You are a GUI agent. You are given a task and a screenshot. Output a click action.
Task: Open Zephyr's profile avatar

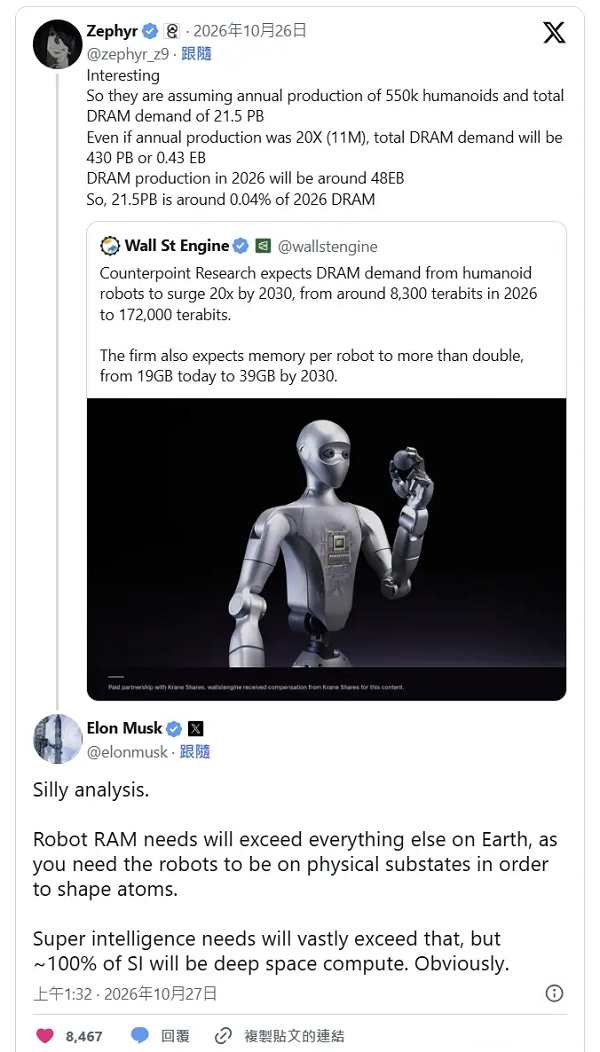[x=58, y=44]
